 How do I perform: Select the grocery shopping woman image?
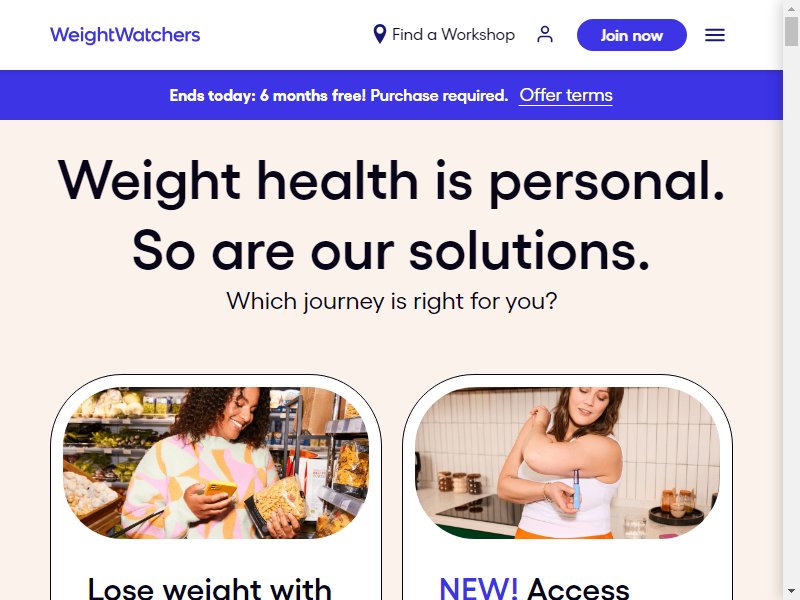click(216, 463)
